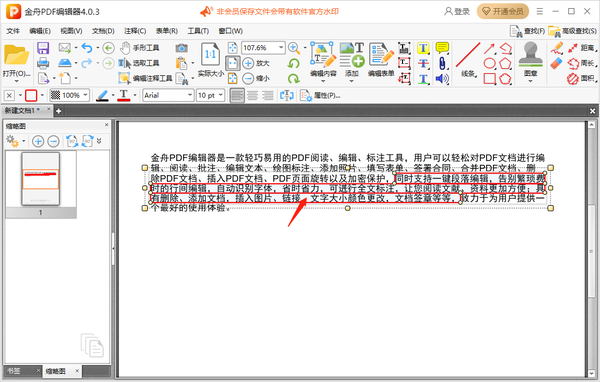Select the red oval shape tool

pyautogui.click(x=489, y=63)
